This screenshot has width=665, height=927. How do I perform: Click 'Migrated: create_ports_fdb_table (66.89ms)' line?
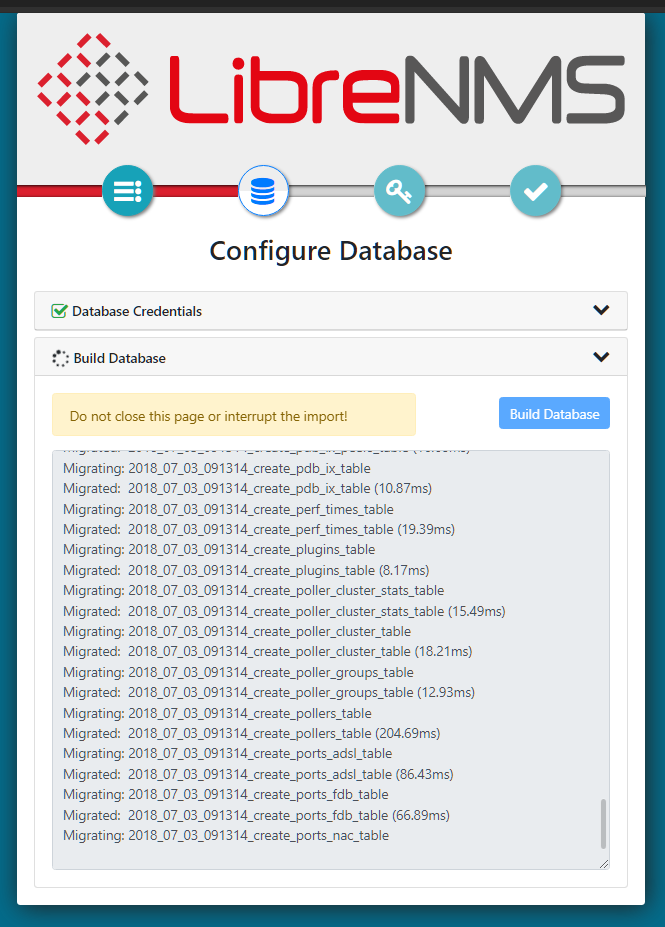pyautogui.click(x=257, y=815)
